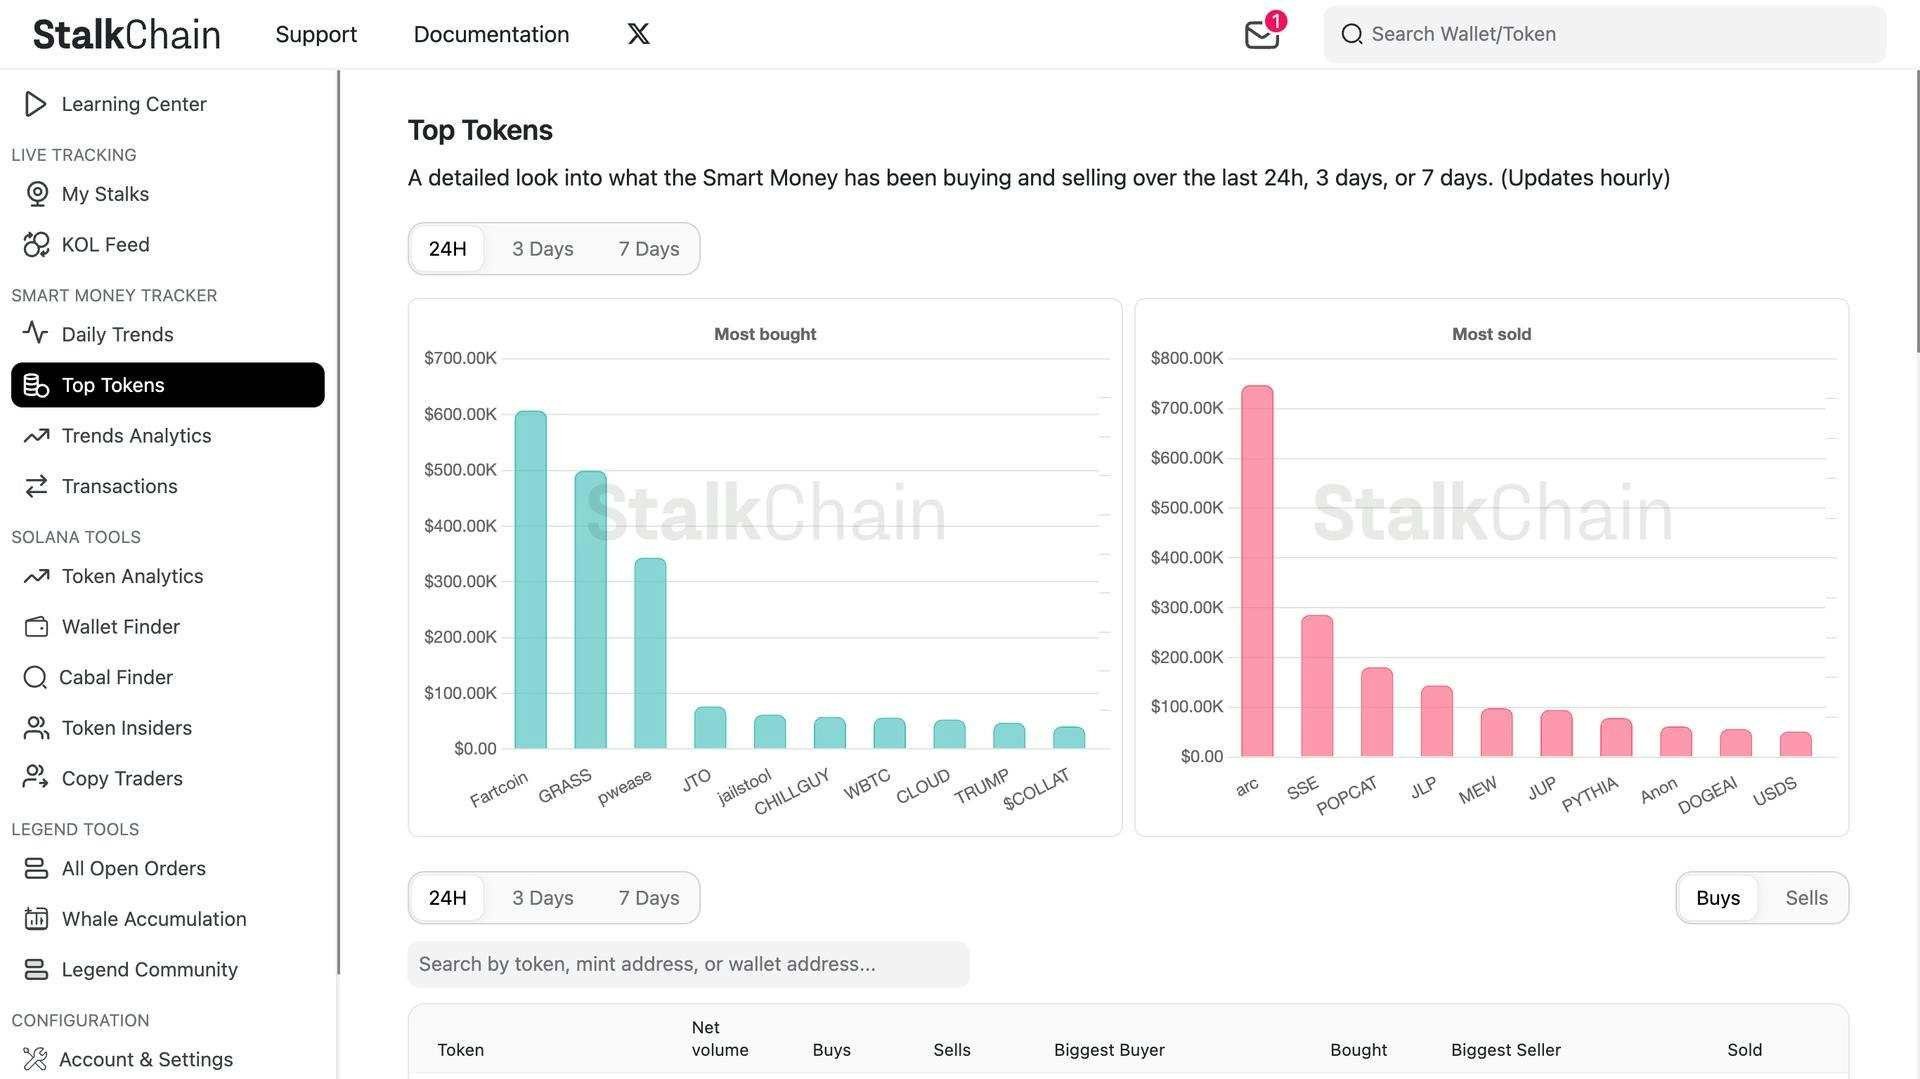Click the Sells column header
Image resolution: width=1920 pixels, height=1079 pixels.
click(x=952, y=1050)
